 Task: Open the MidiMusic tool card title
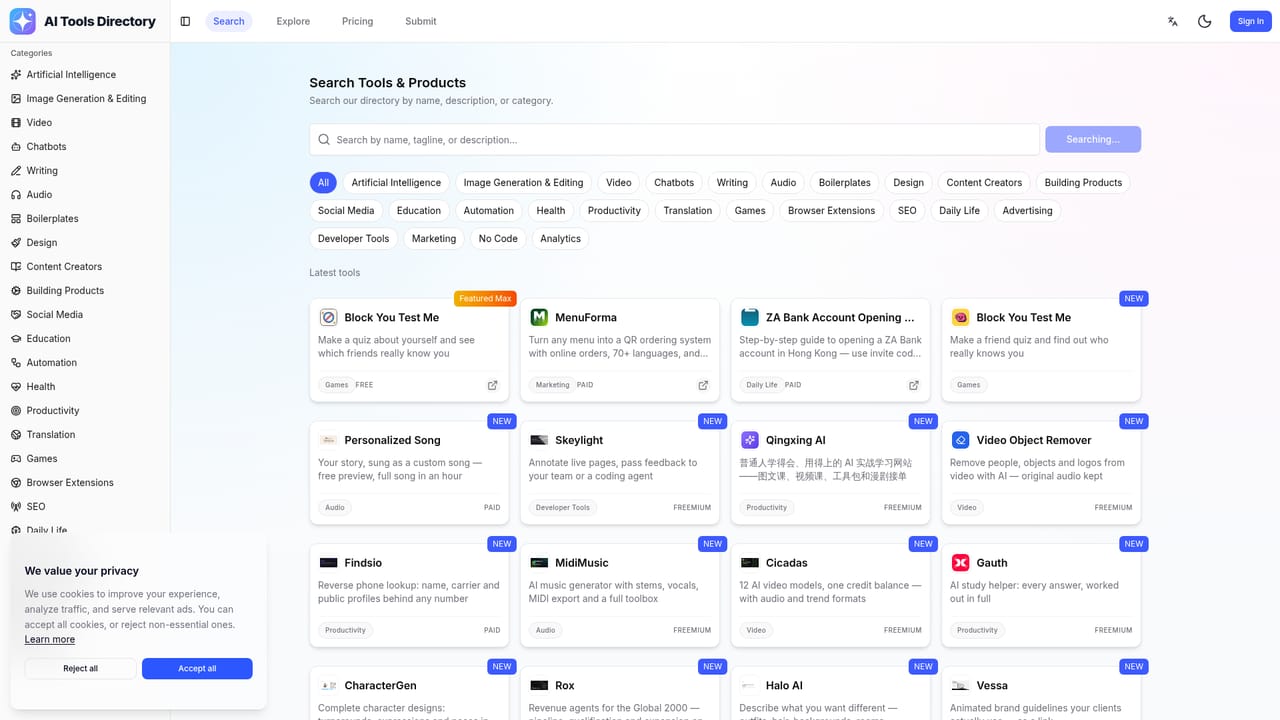point(582,563)
